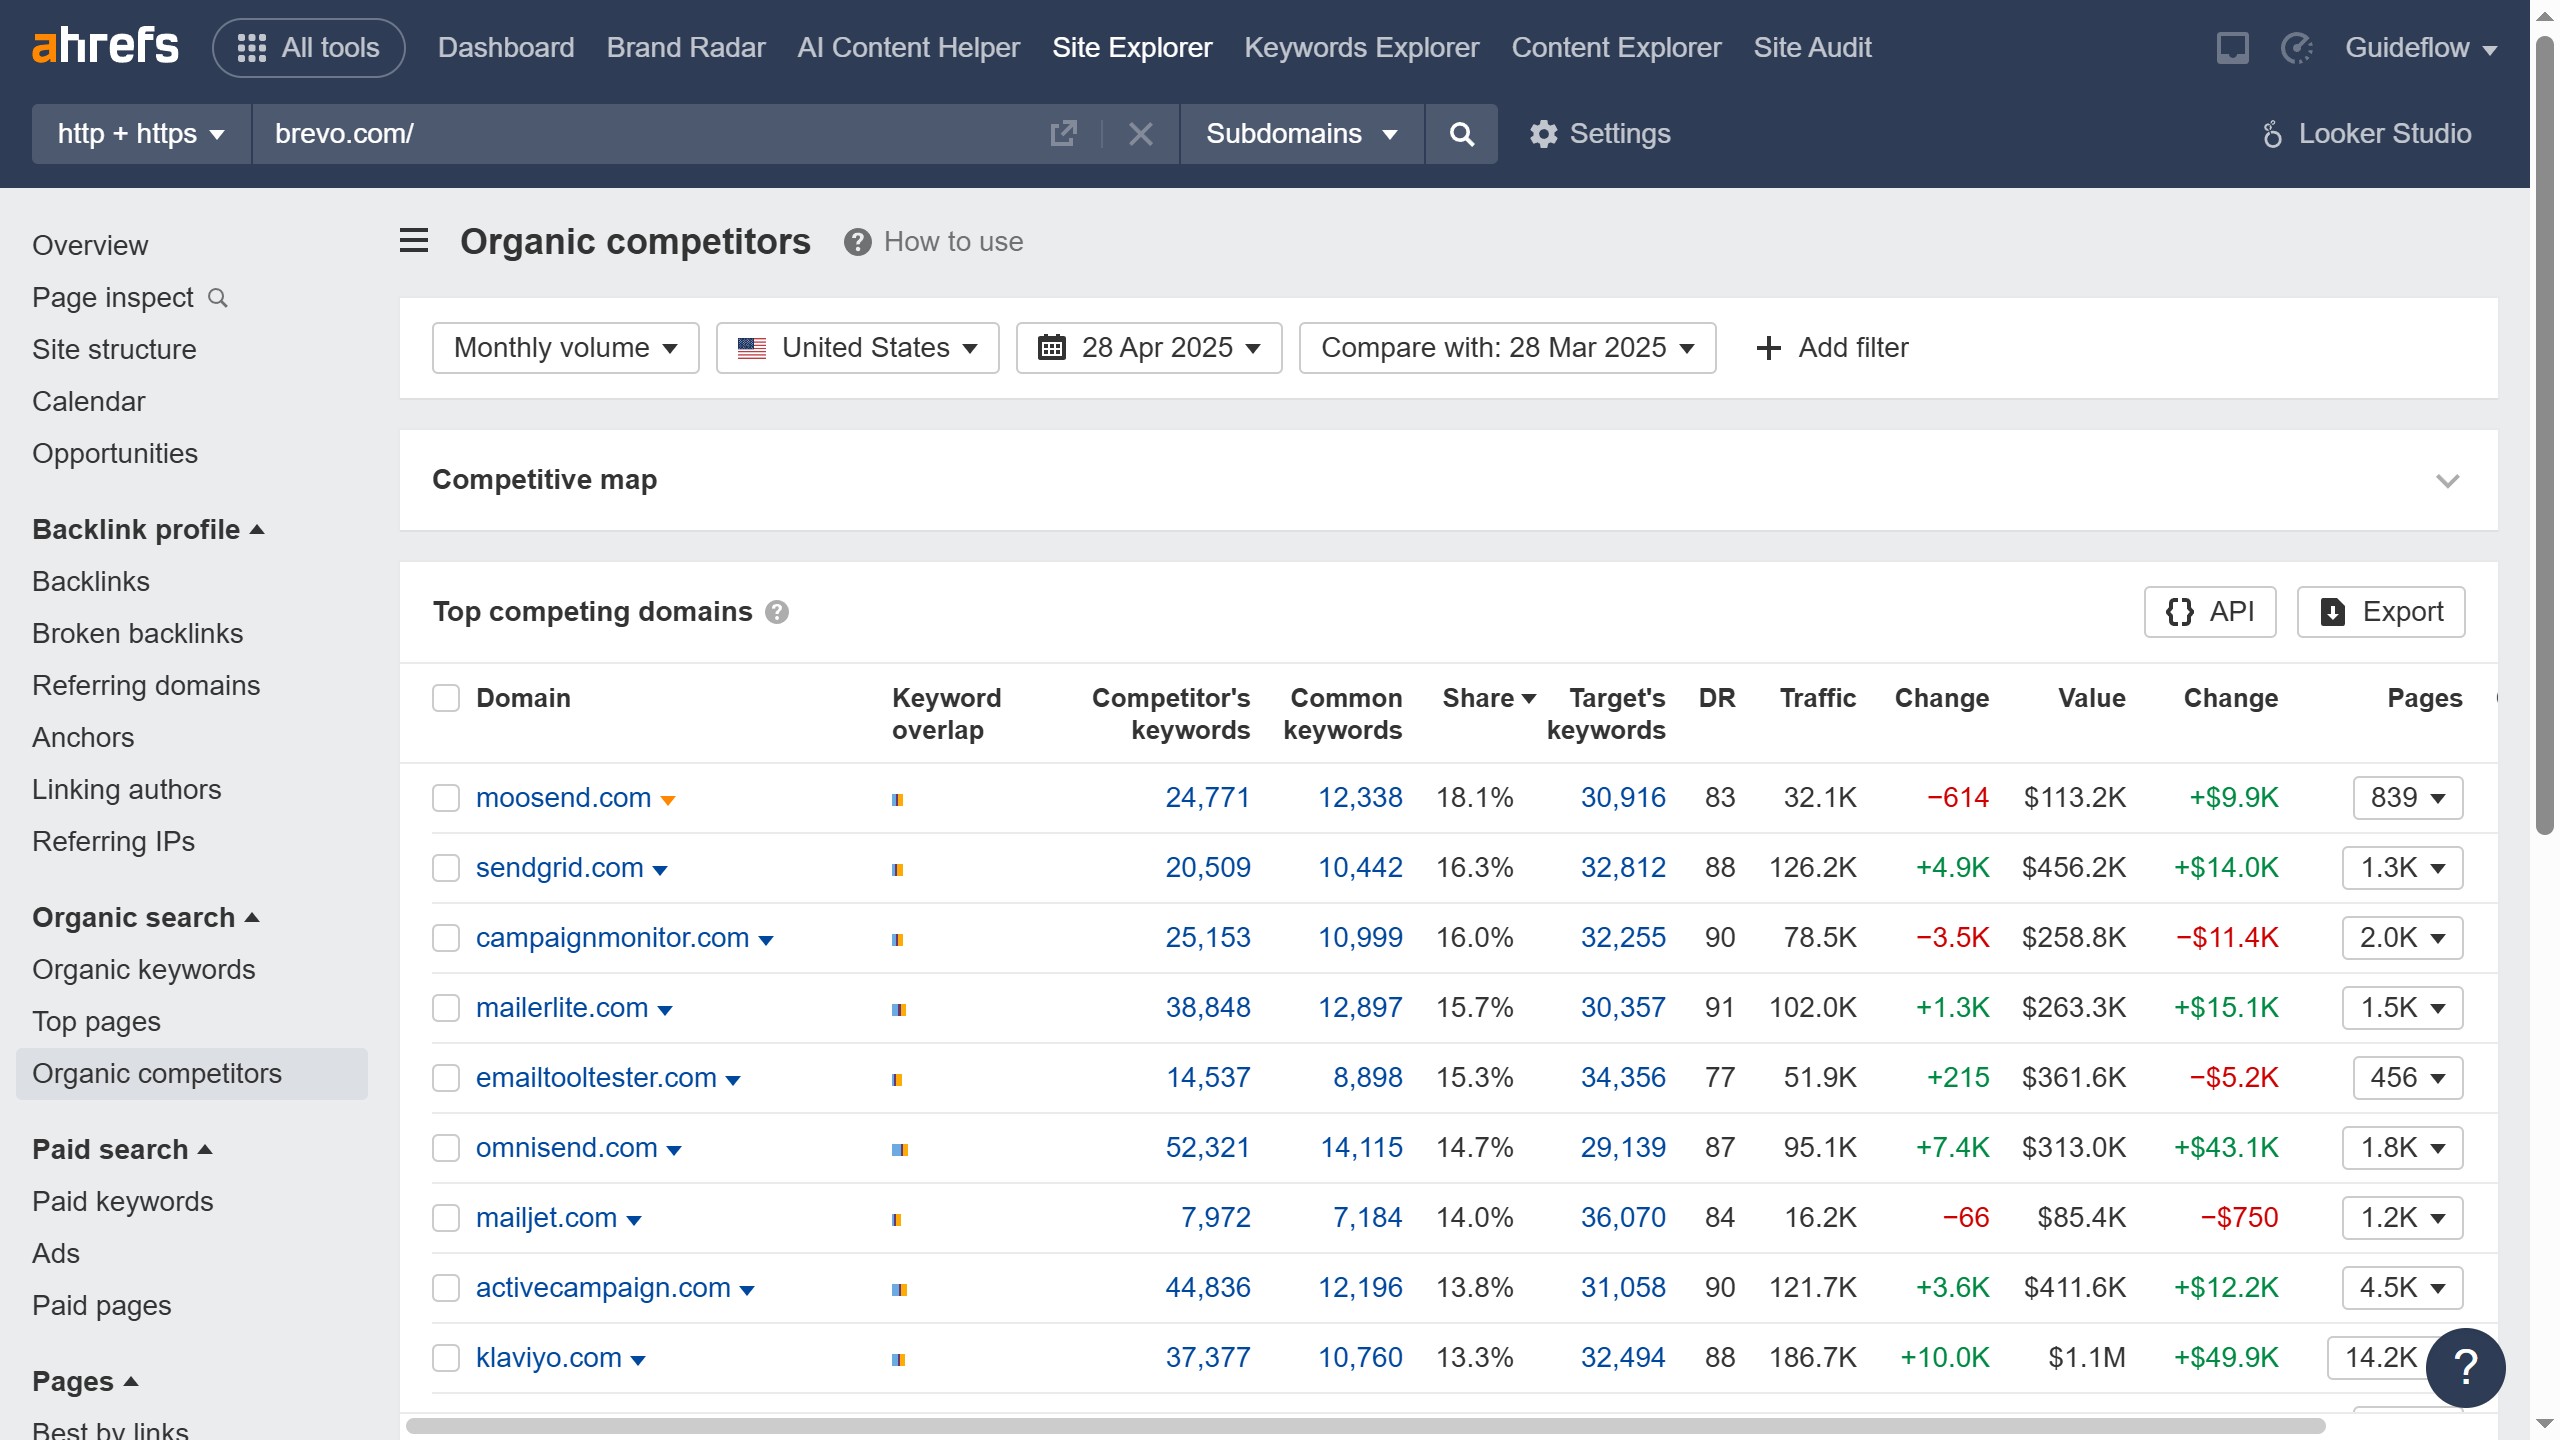Click the horizontal table scrollbar

(x=1365, y=1425)
